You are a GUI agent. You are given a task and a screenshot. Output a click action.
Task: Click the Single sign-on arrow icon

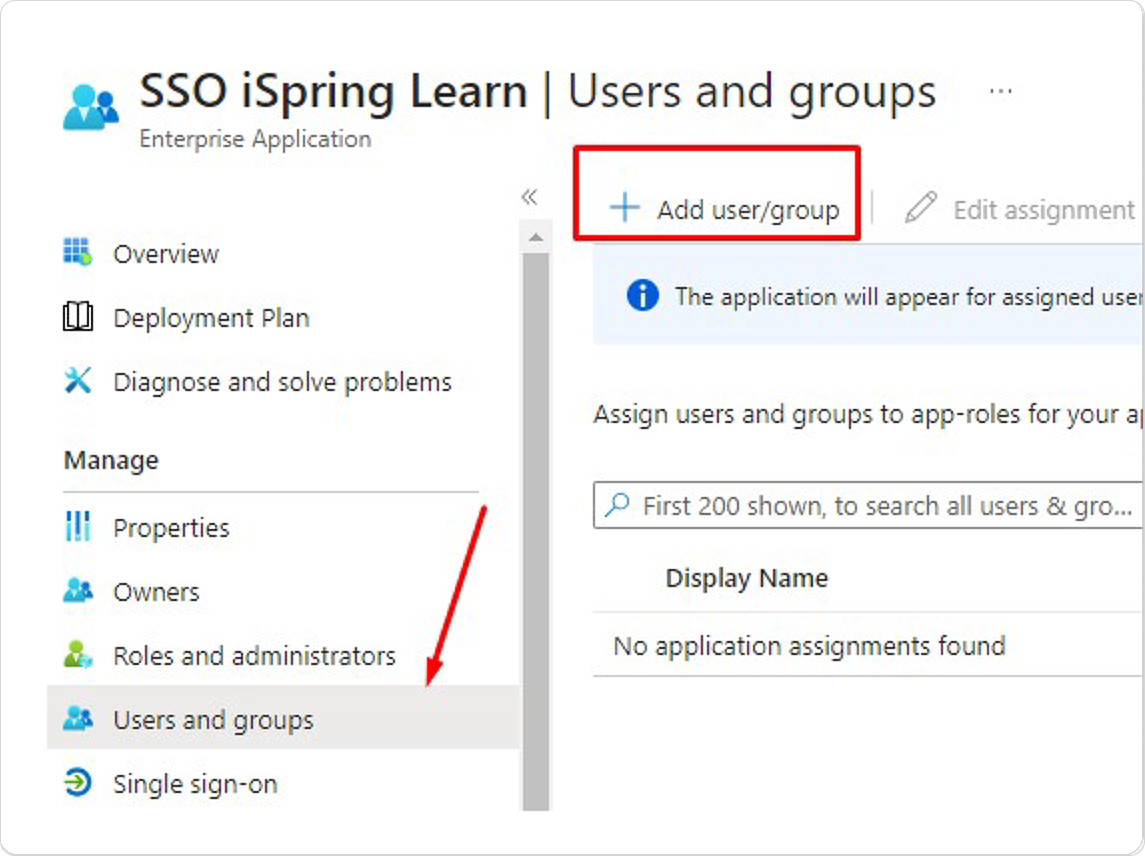[77, 783]
